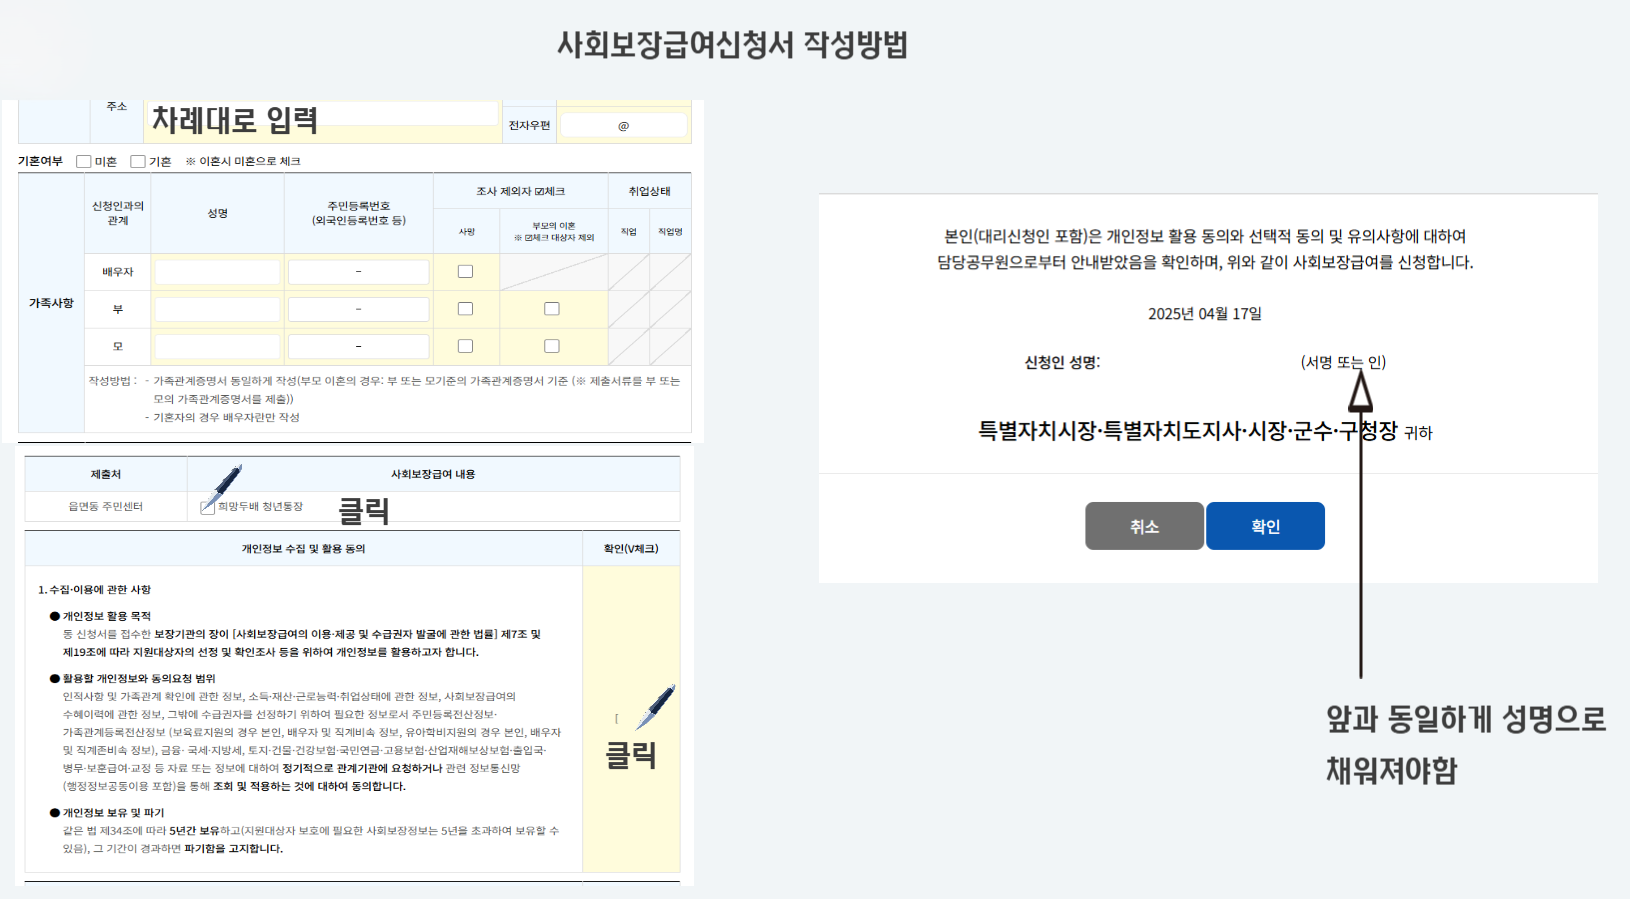Click the date 2025년 04월 17일

pos(1204,314)
